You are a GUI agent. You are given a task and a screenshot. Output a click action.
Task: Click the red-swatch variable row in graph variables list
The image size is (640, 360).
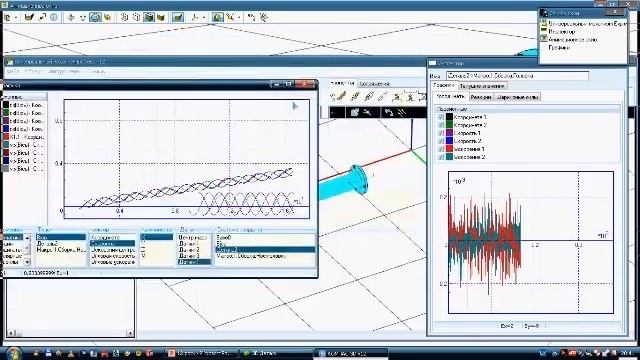click(x=23, y=137)
